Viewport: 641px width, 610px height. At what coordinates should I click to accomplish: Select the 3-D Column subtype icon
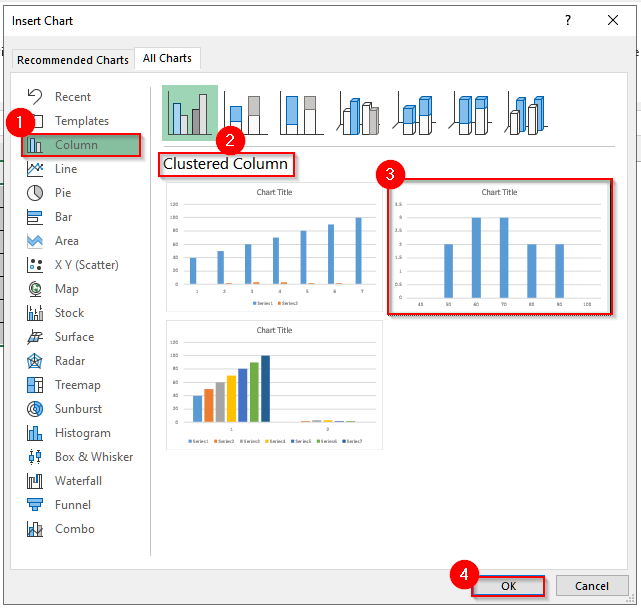pos(527,112)
